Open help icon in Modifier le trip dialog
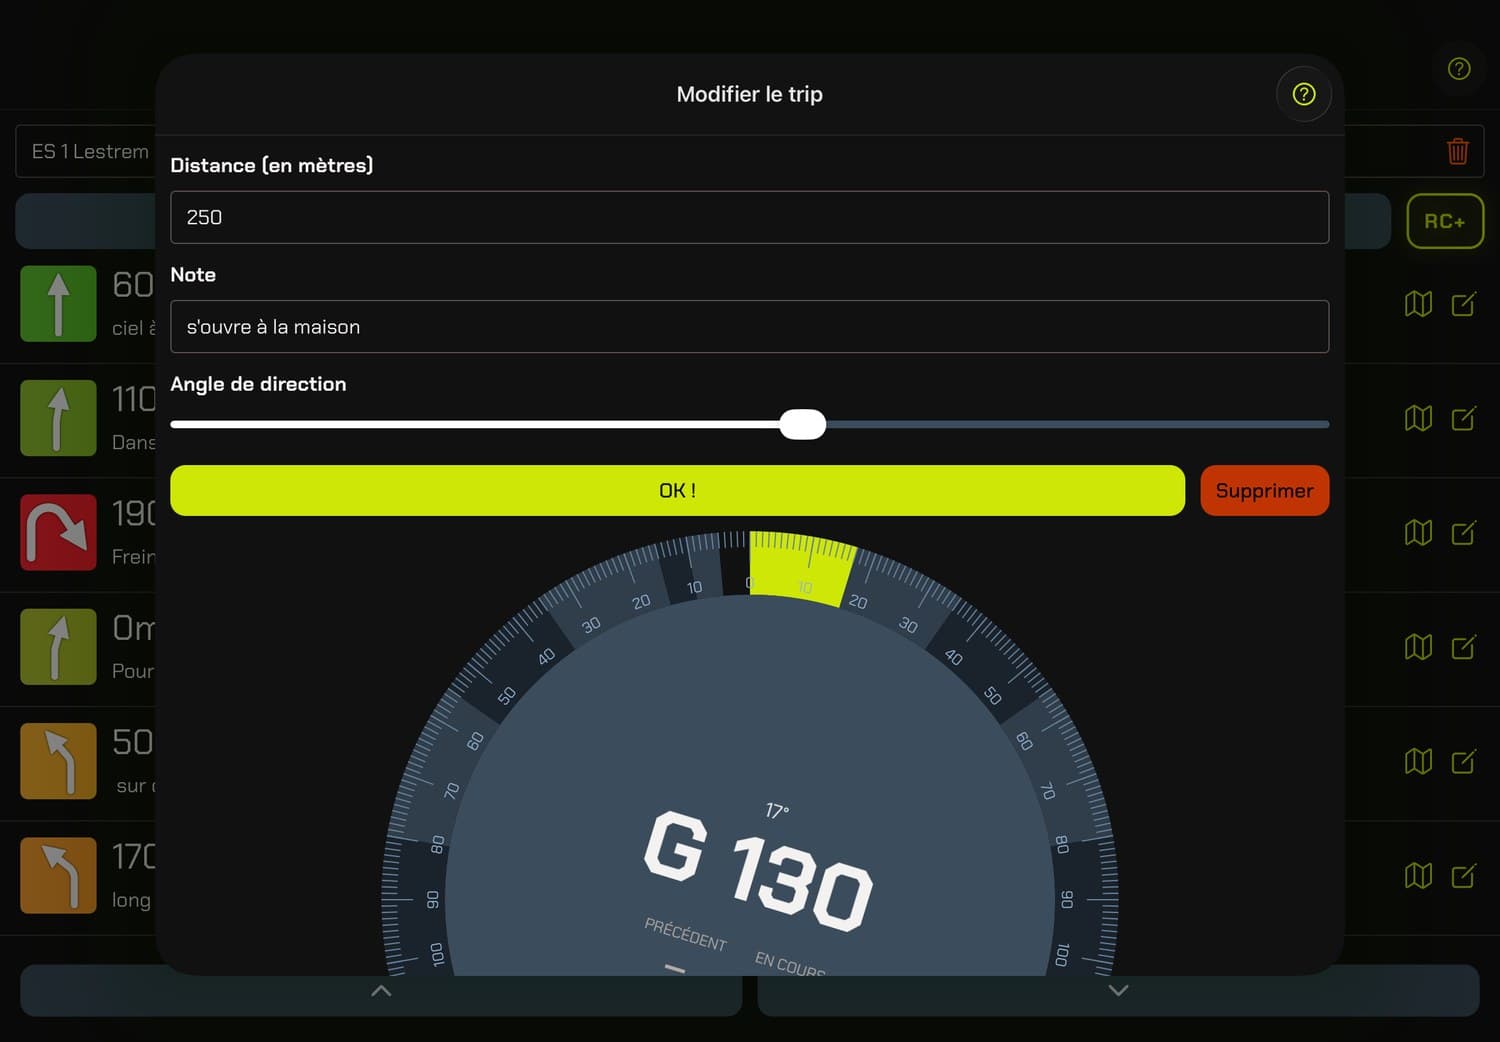The height and width of the screenshot is (1042, 1500). pos(1303,94)
